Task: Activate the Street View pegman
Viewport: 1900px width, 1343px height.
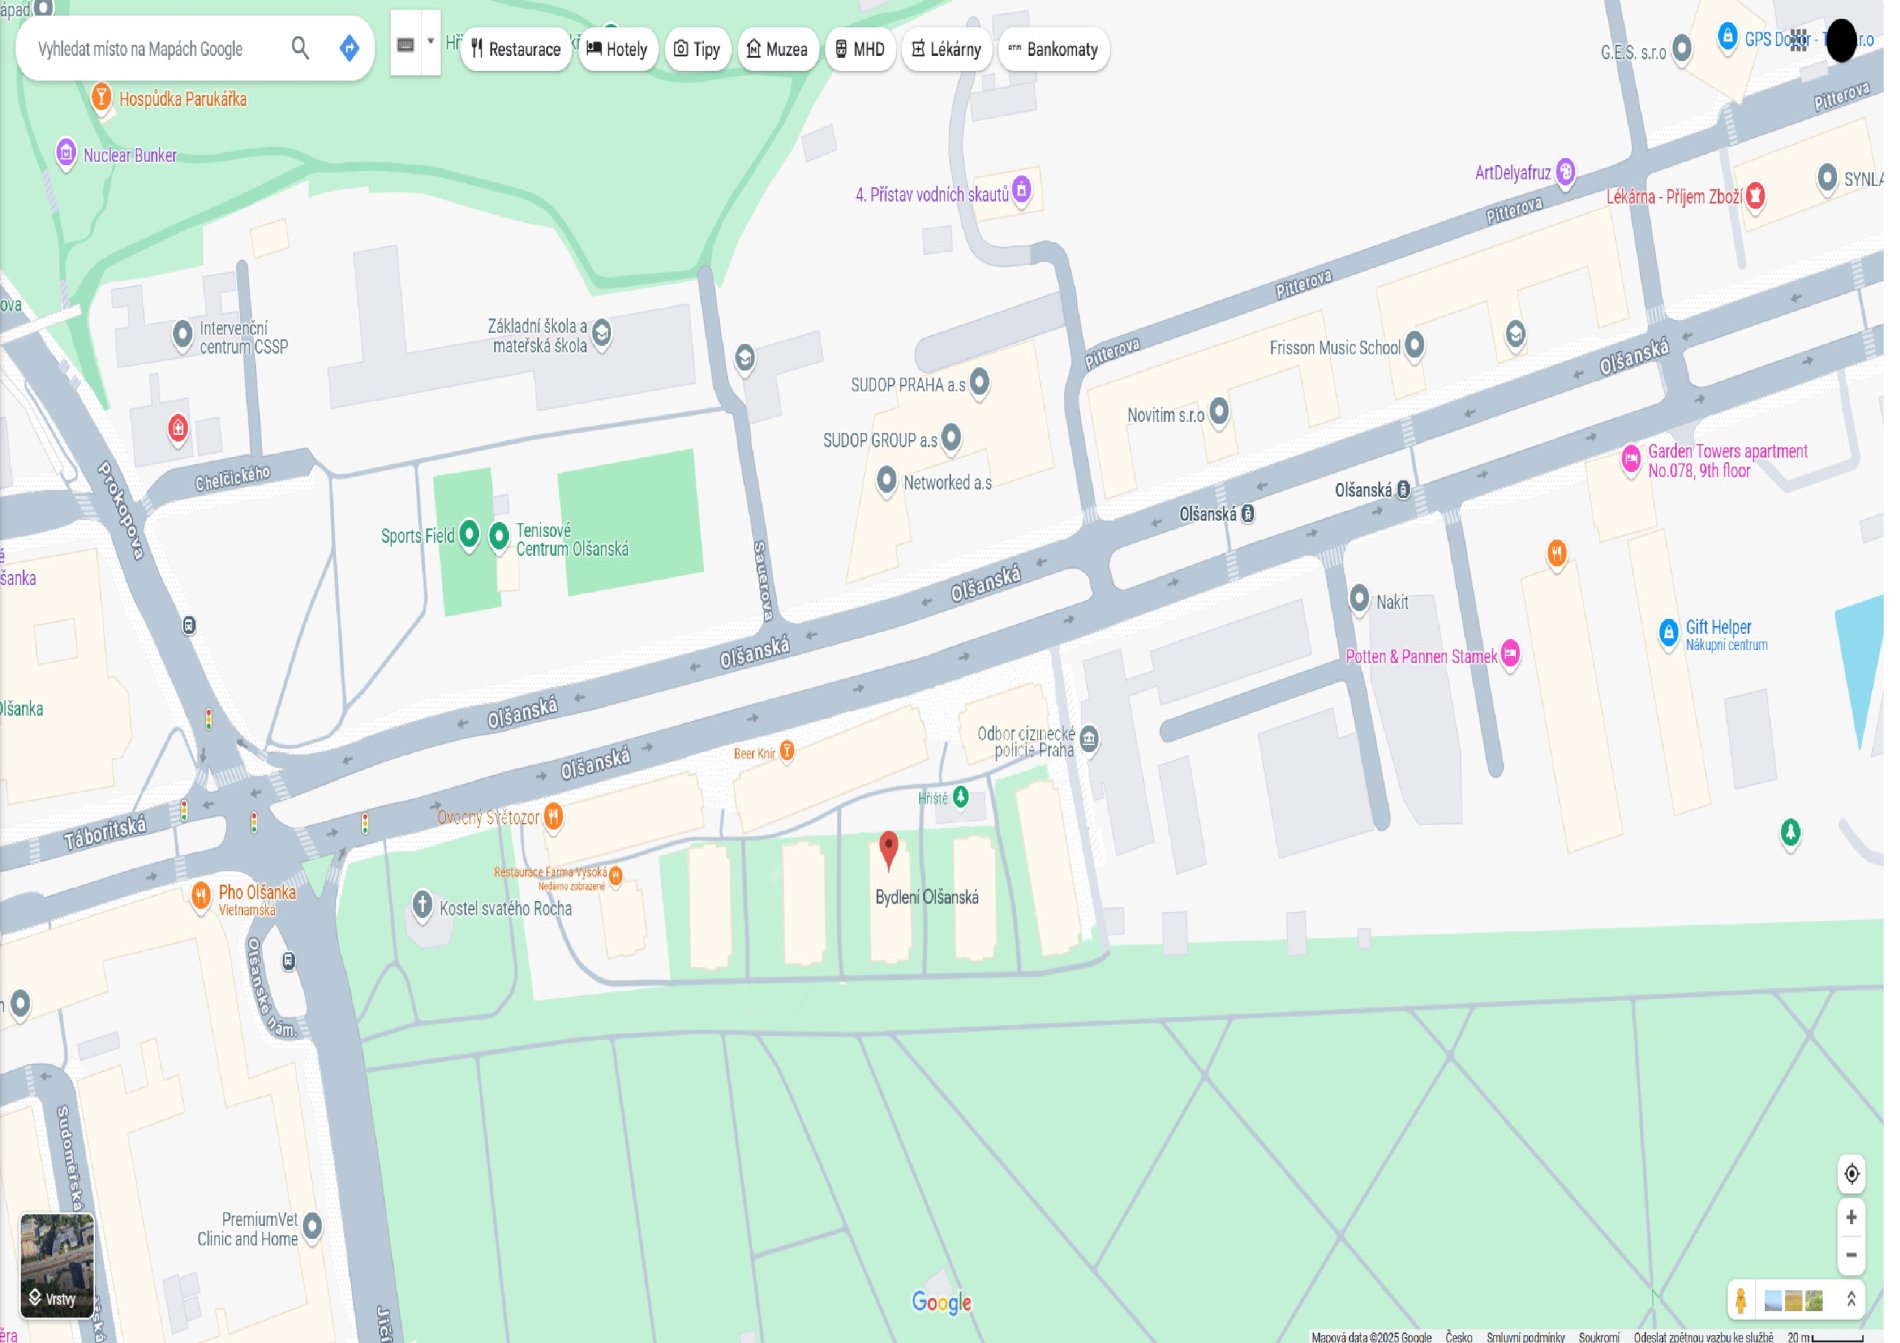Action: point(1741,1300)
